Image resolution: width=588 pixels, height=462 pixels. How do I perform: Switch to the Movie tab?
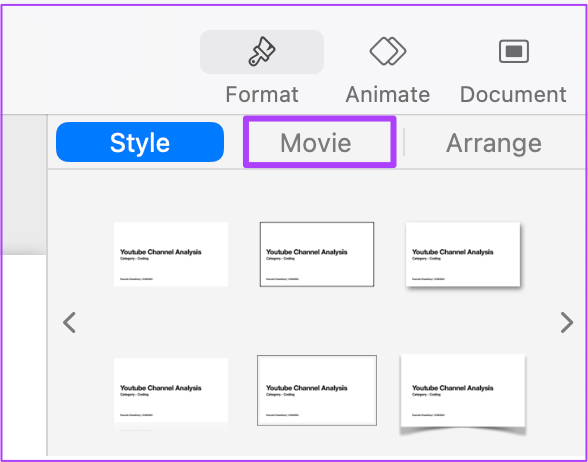[316, 142]
